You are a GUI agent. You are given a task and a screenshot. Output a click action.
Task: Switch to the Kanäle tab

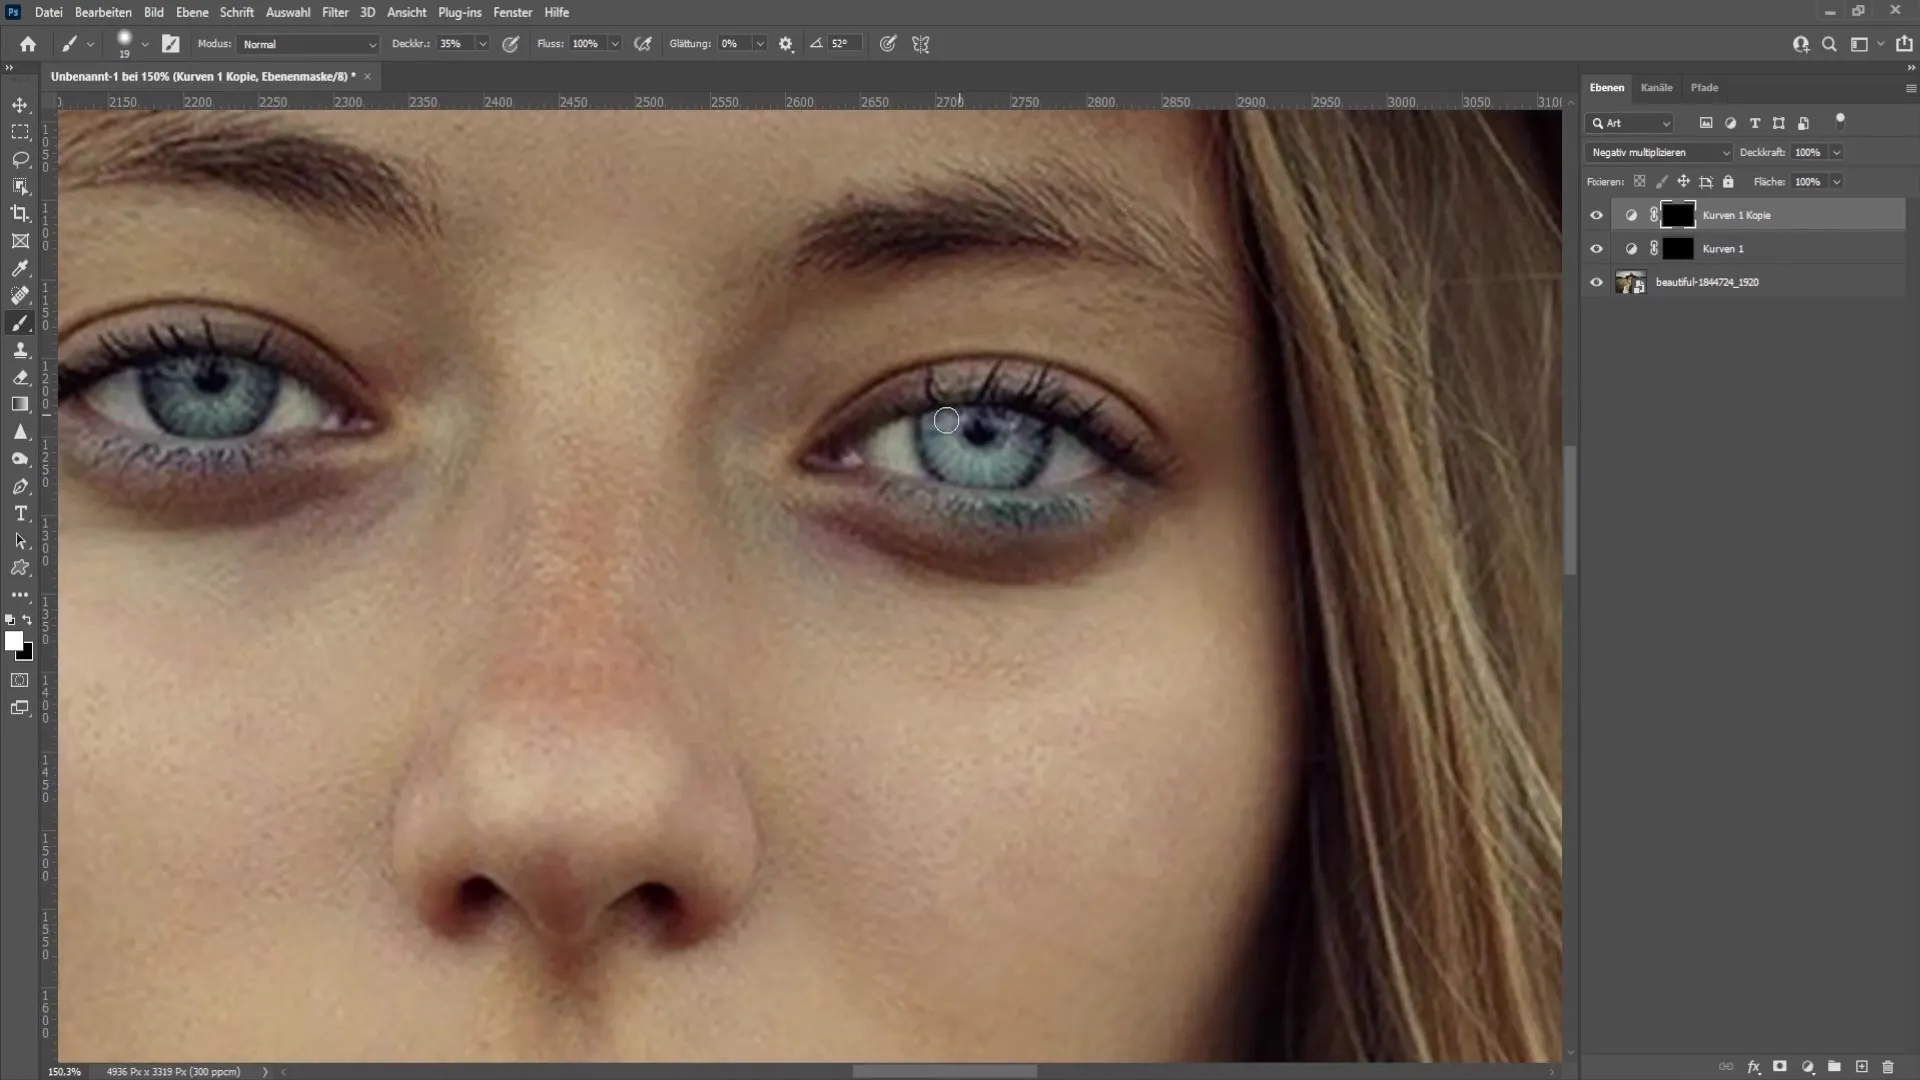point(1656,88)
